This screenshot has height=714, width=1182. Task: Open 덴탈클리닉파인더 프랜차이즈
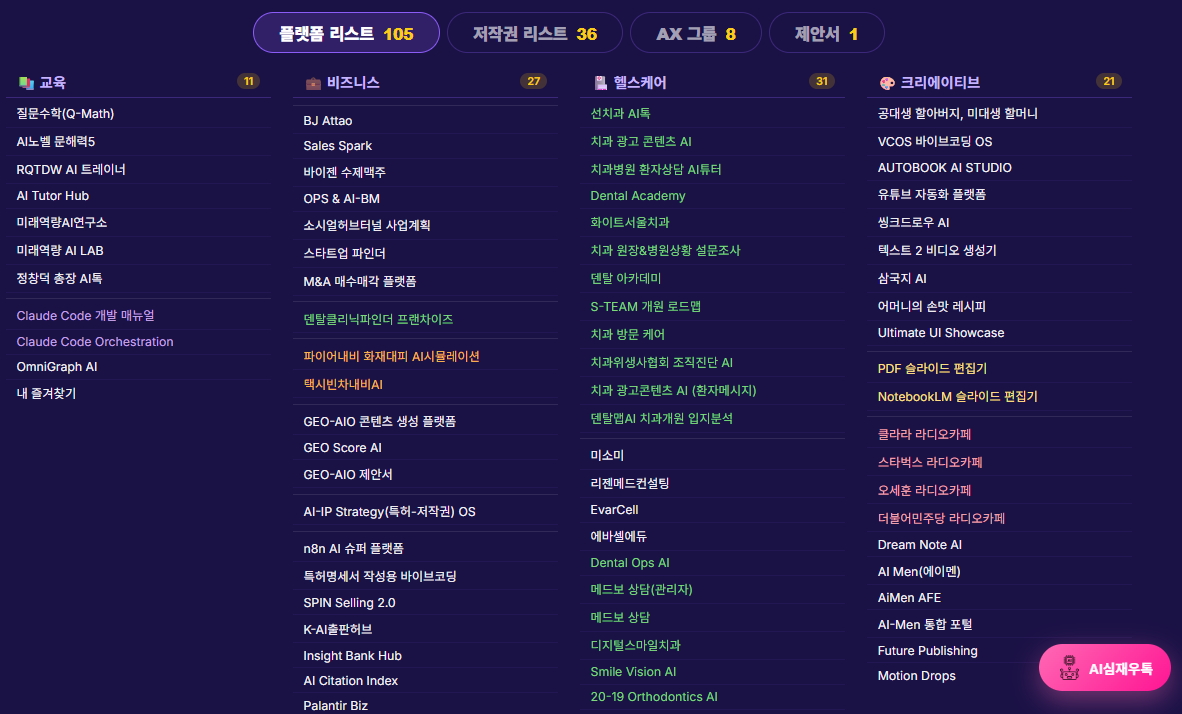click(378, 320)
